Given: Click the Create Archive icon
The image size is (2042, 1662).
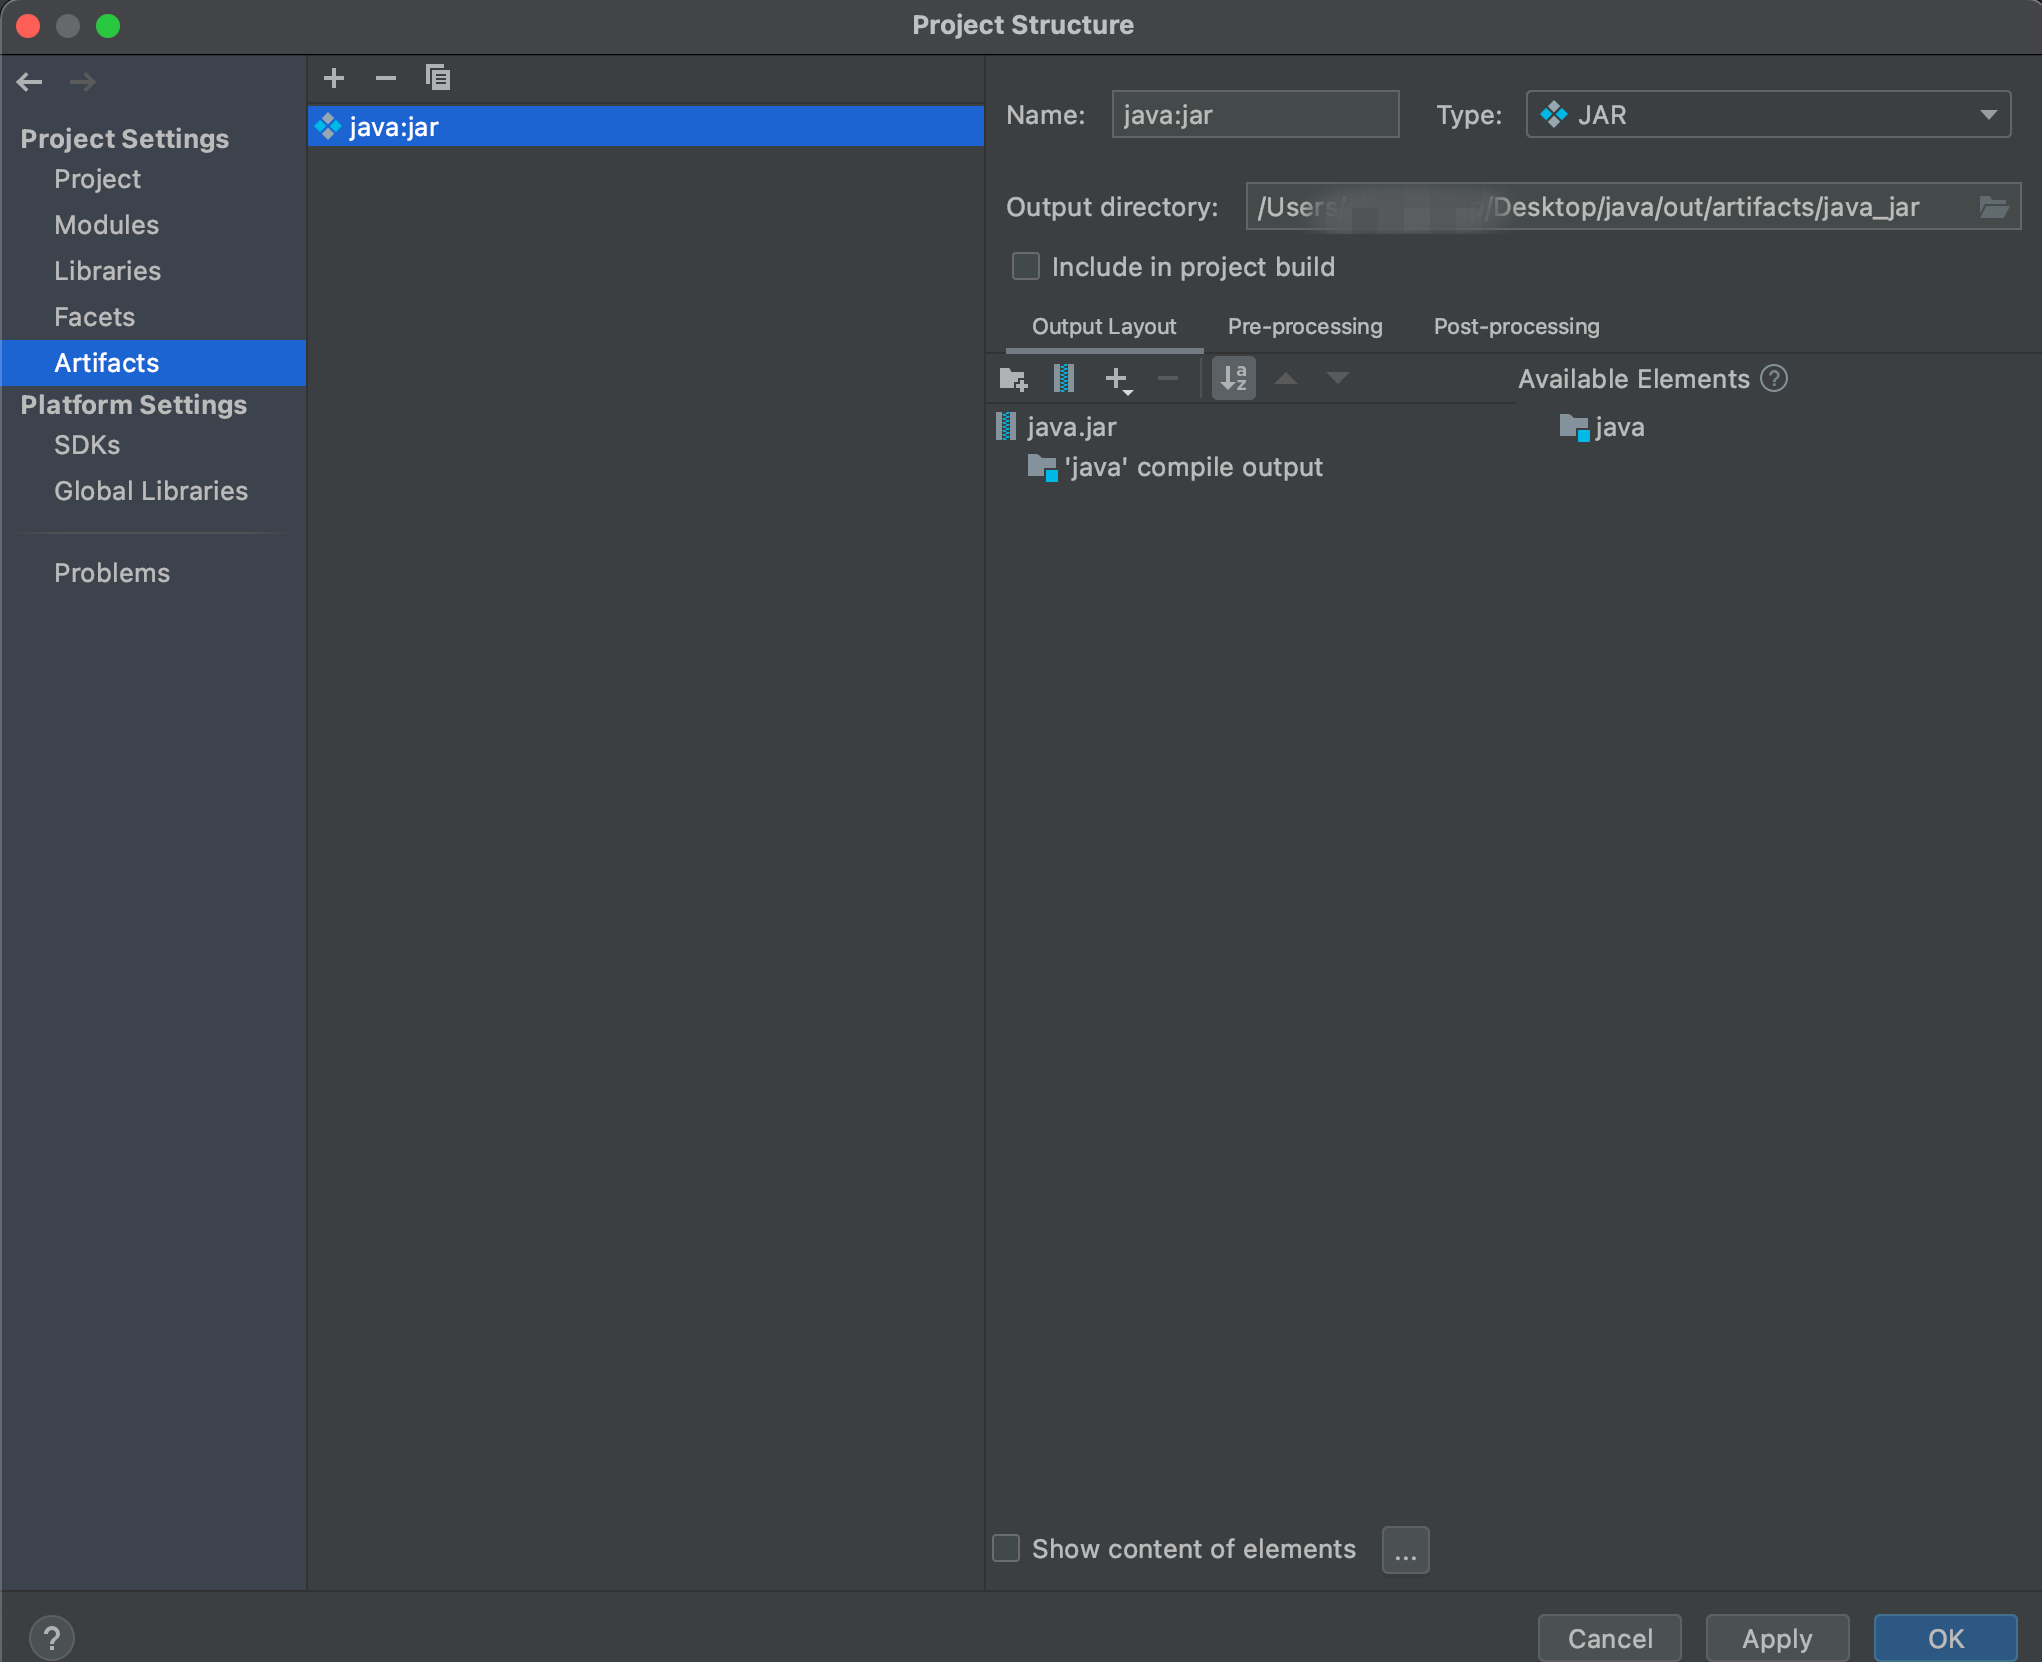Looking at the screenshot, I should pyautogui.click(x=1064, y=379).
